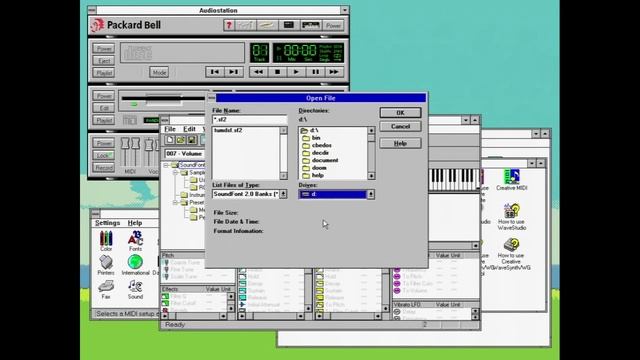Open the Audiostation mixer module icon
The height and width of the screenshot is (360, 640).
[245, 25]
